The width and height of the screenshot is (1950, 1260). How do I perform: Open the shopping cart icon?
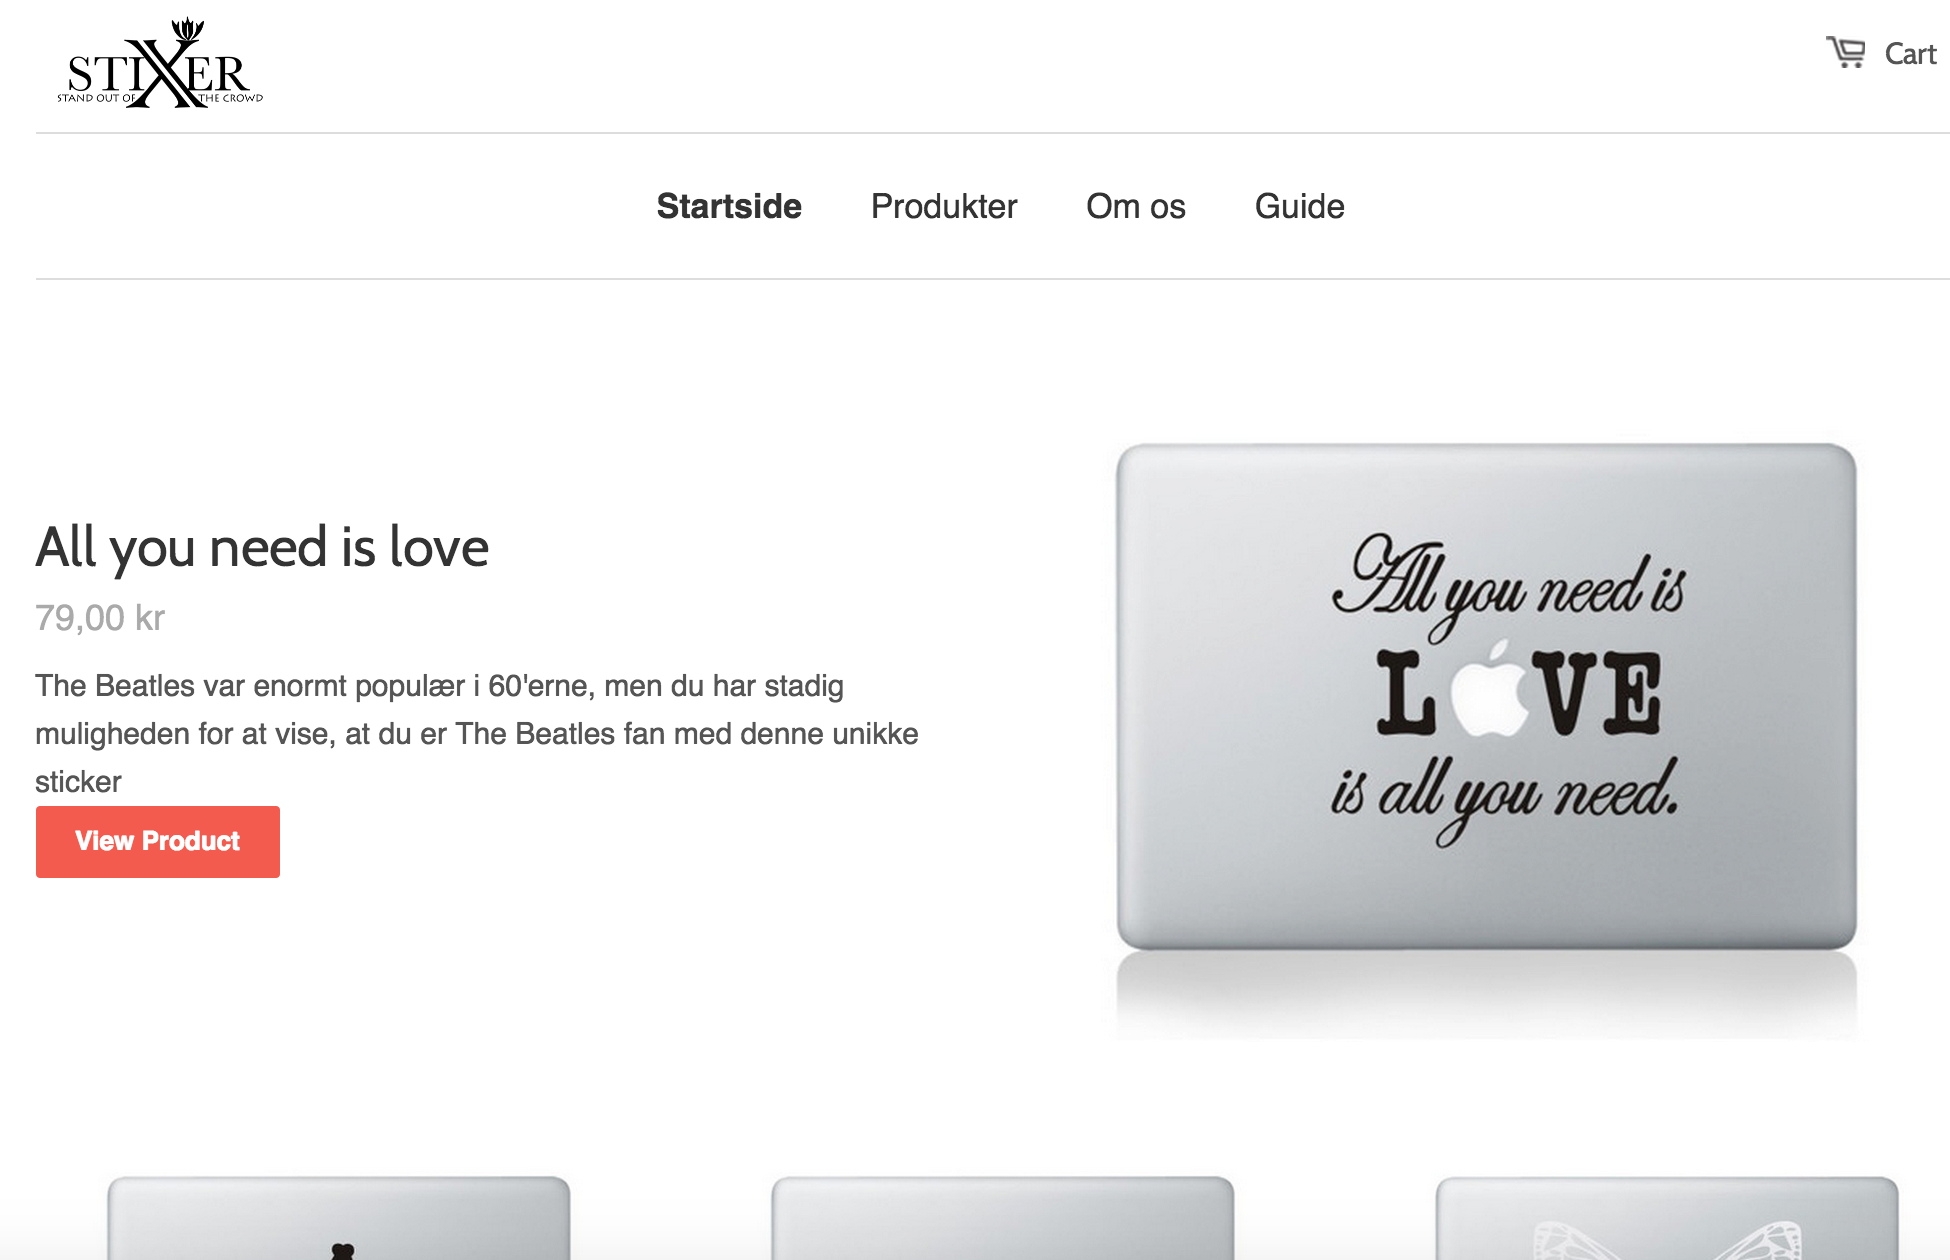(x=1846, y=52)
